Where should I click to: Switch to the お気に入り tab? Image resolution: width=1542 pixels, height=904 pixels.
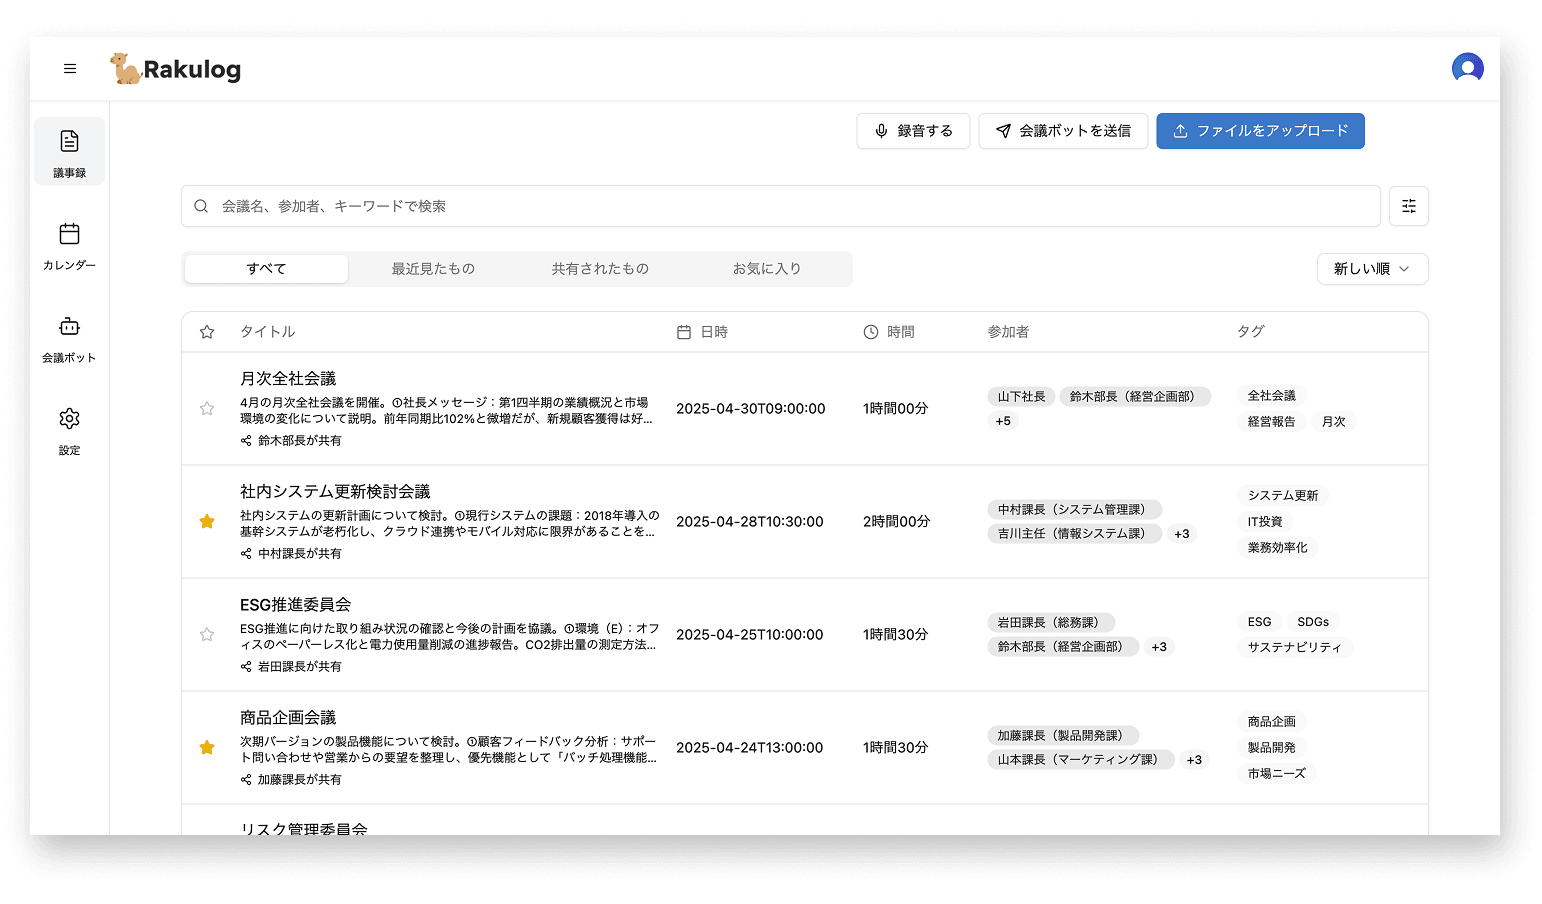pos(768,268)
